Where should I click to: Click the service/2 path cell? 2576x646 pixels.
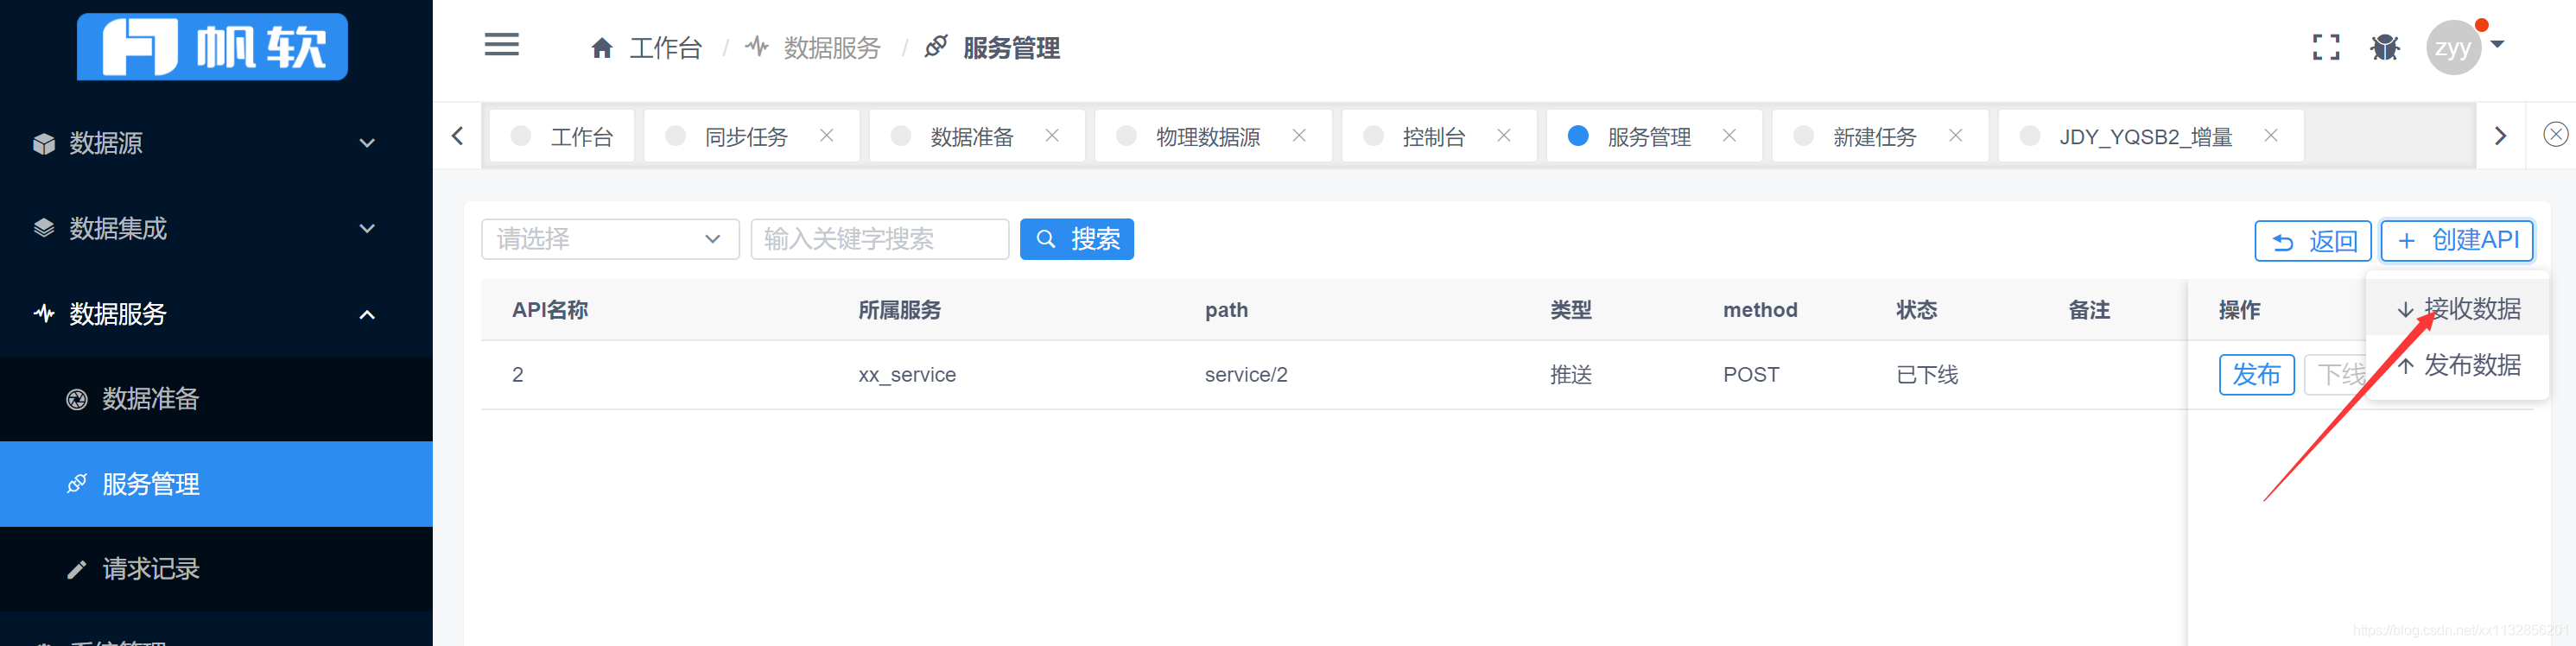click(1246, 375)
